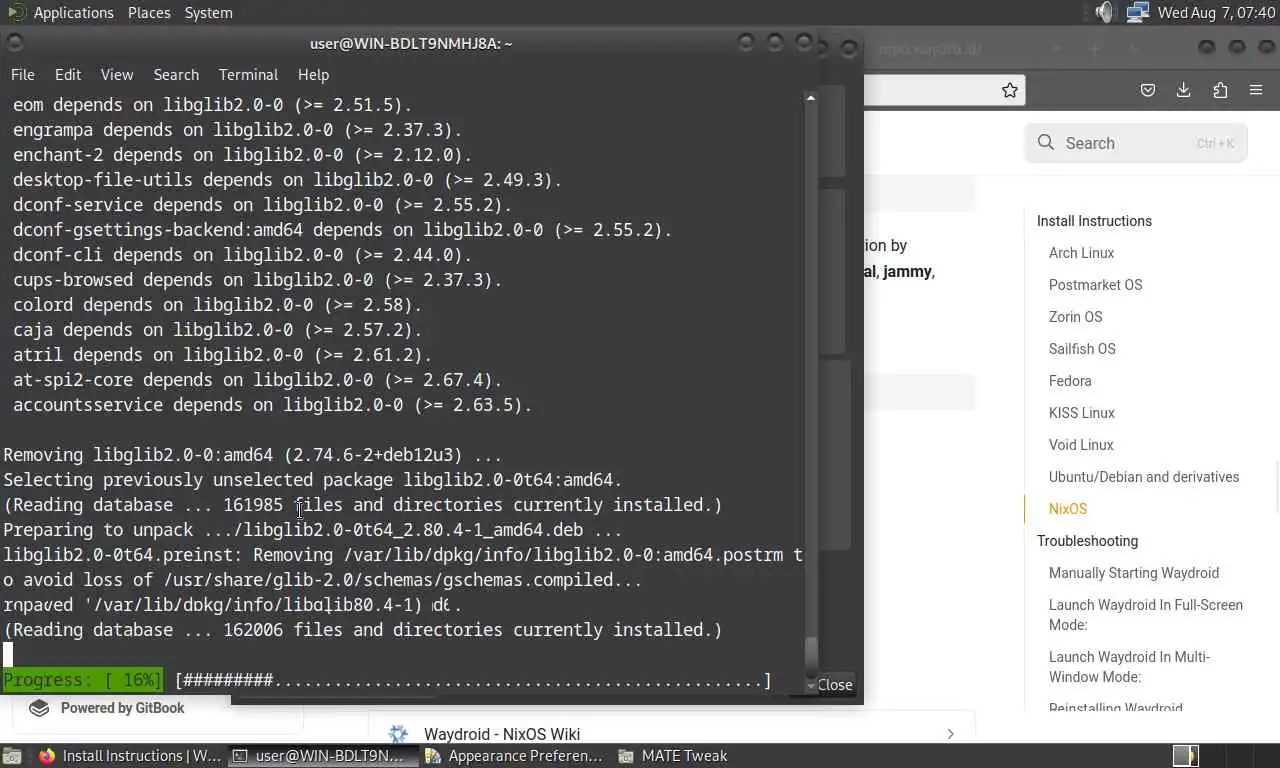Open the Zorin OS sidebar link
The width and height of the screenshot is (1280, 768).
[x=1075, y=317]
